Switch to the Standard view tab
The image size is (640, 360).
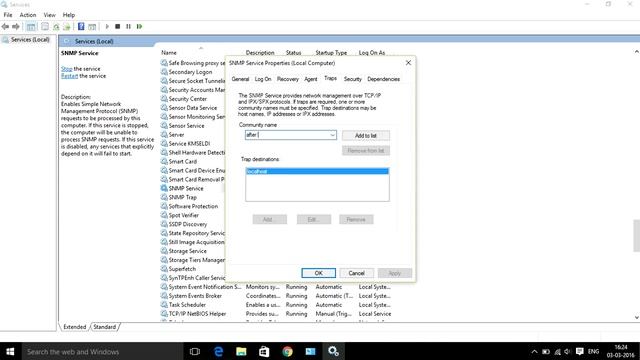(x=104, y=327)
